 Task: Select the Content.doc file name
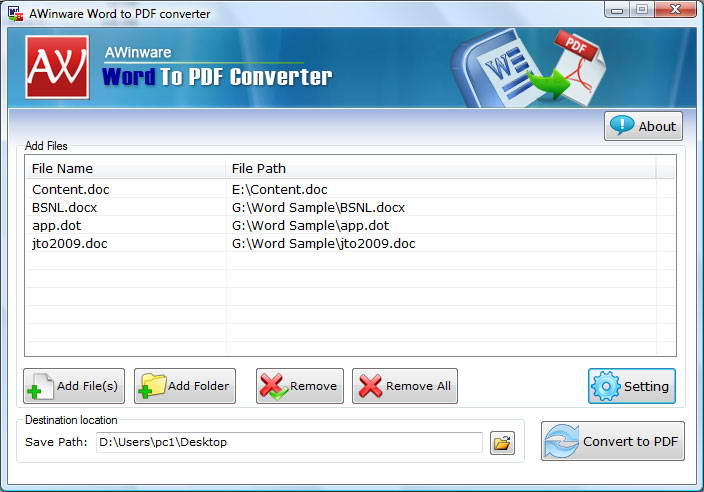71,189
